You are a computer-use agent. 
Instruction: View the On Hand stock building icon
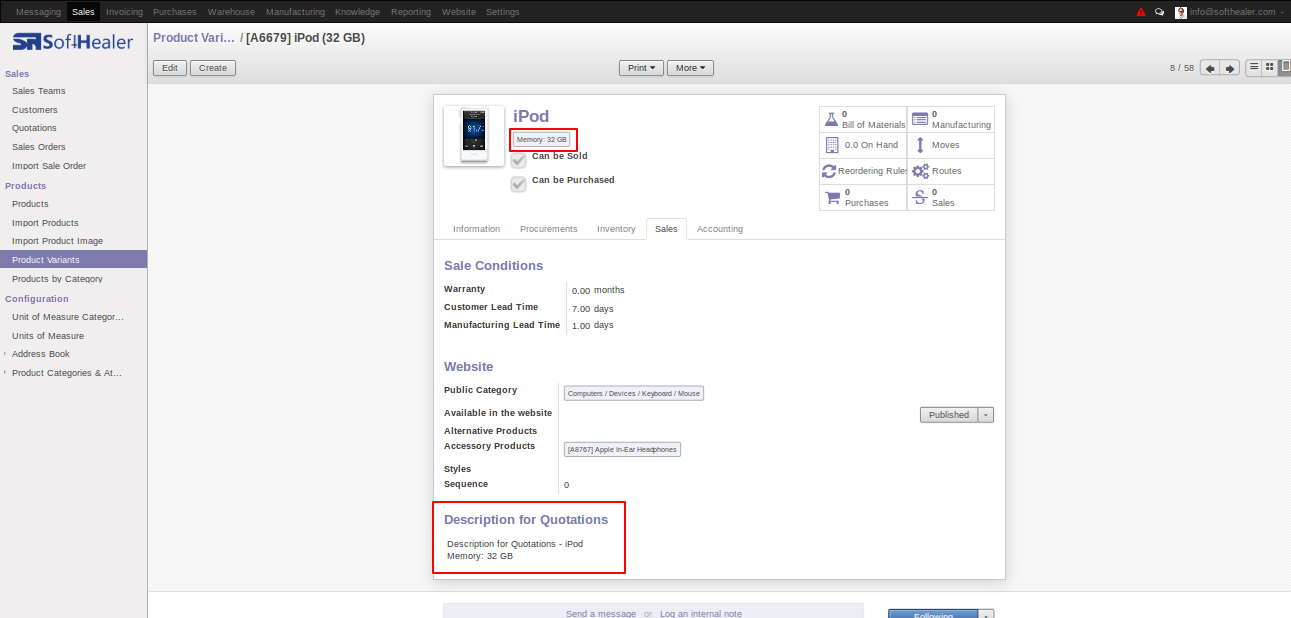coord(830,145)
